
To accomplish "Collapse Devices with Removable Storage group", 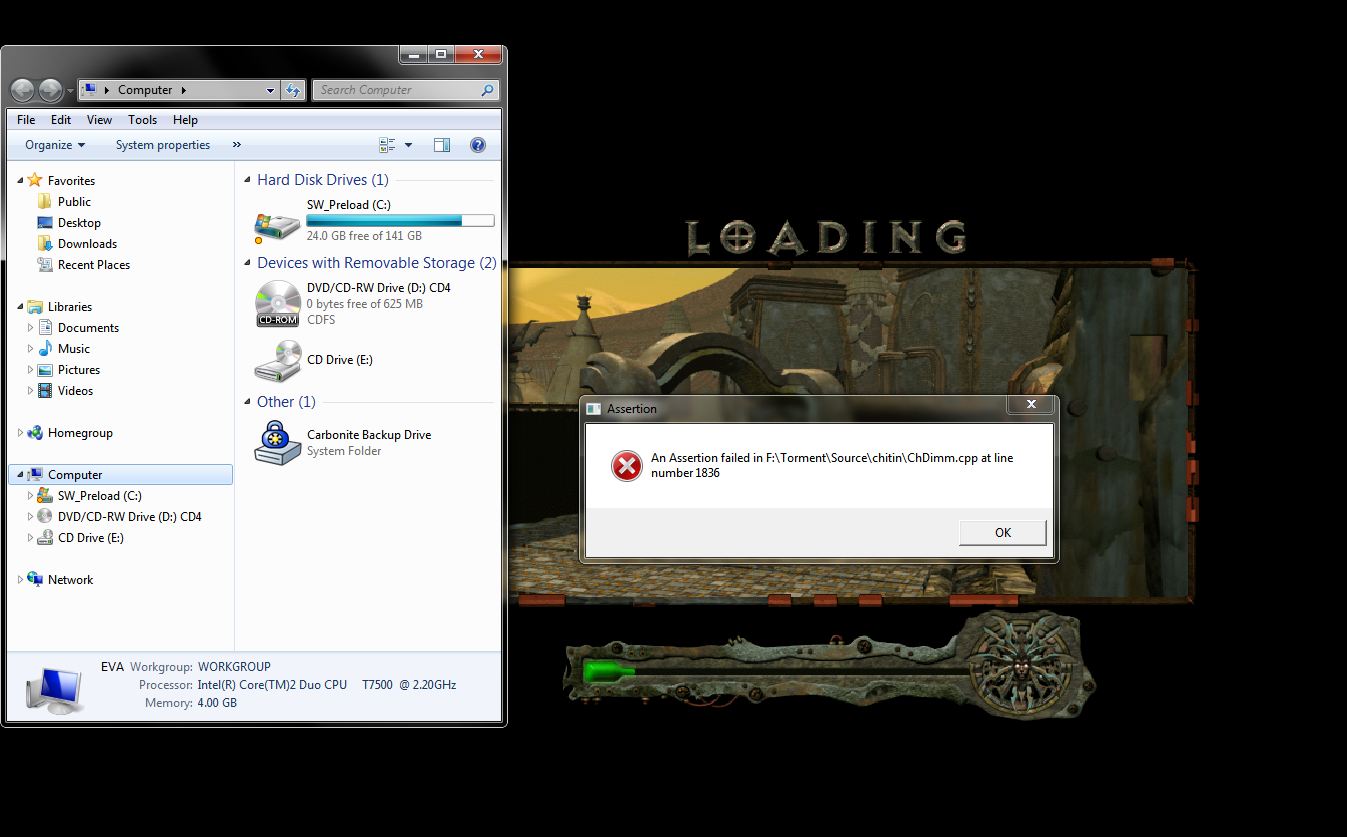I will click(x=248, y=264).
